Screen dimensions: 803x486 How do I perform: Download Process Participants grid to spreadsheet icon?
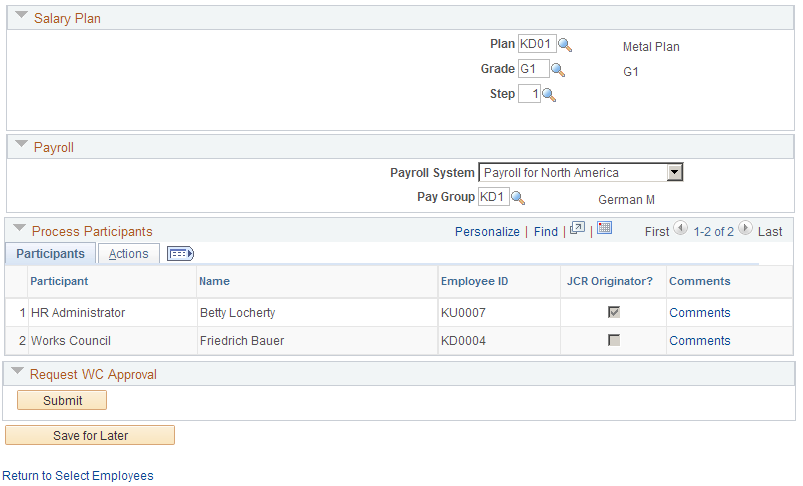pyautogui.click(x=604, y=228)
